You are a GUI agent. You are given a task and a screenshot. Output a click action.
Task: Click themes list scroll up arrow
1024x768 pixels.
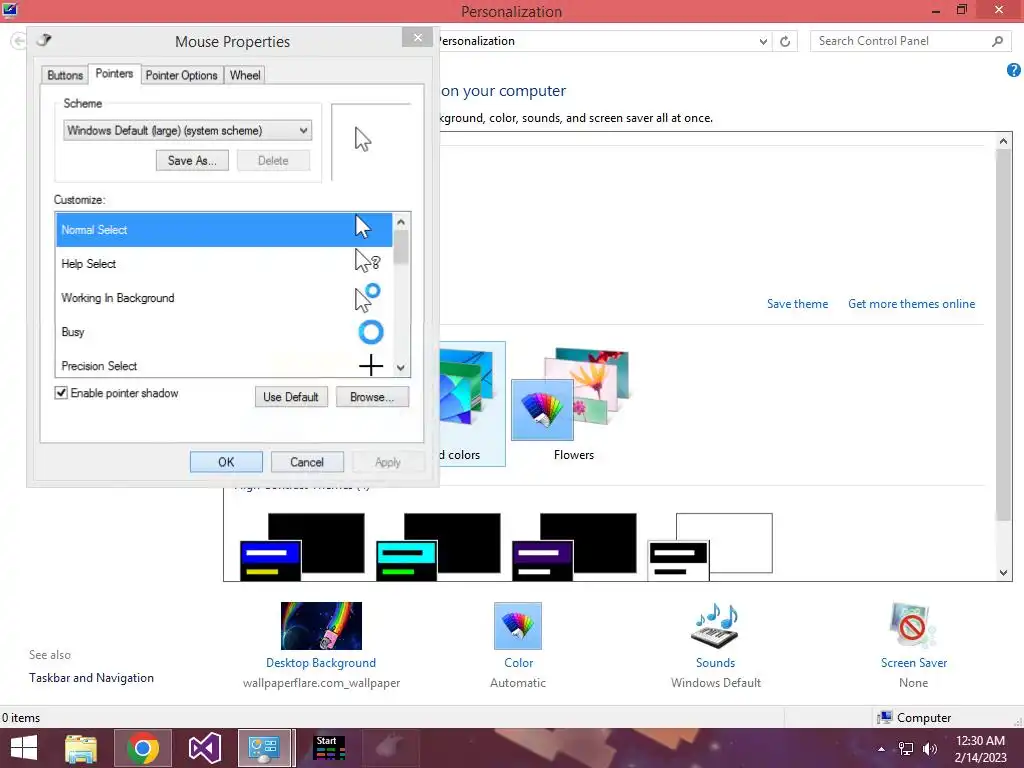pos(1004,141)
